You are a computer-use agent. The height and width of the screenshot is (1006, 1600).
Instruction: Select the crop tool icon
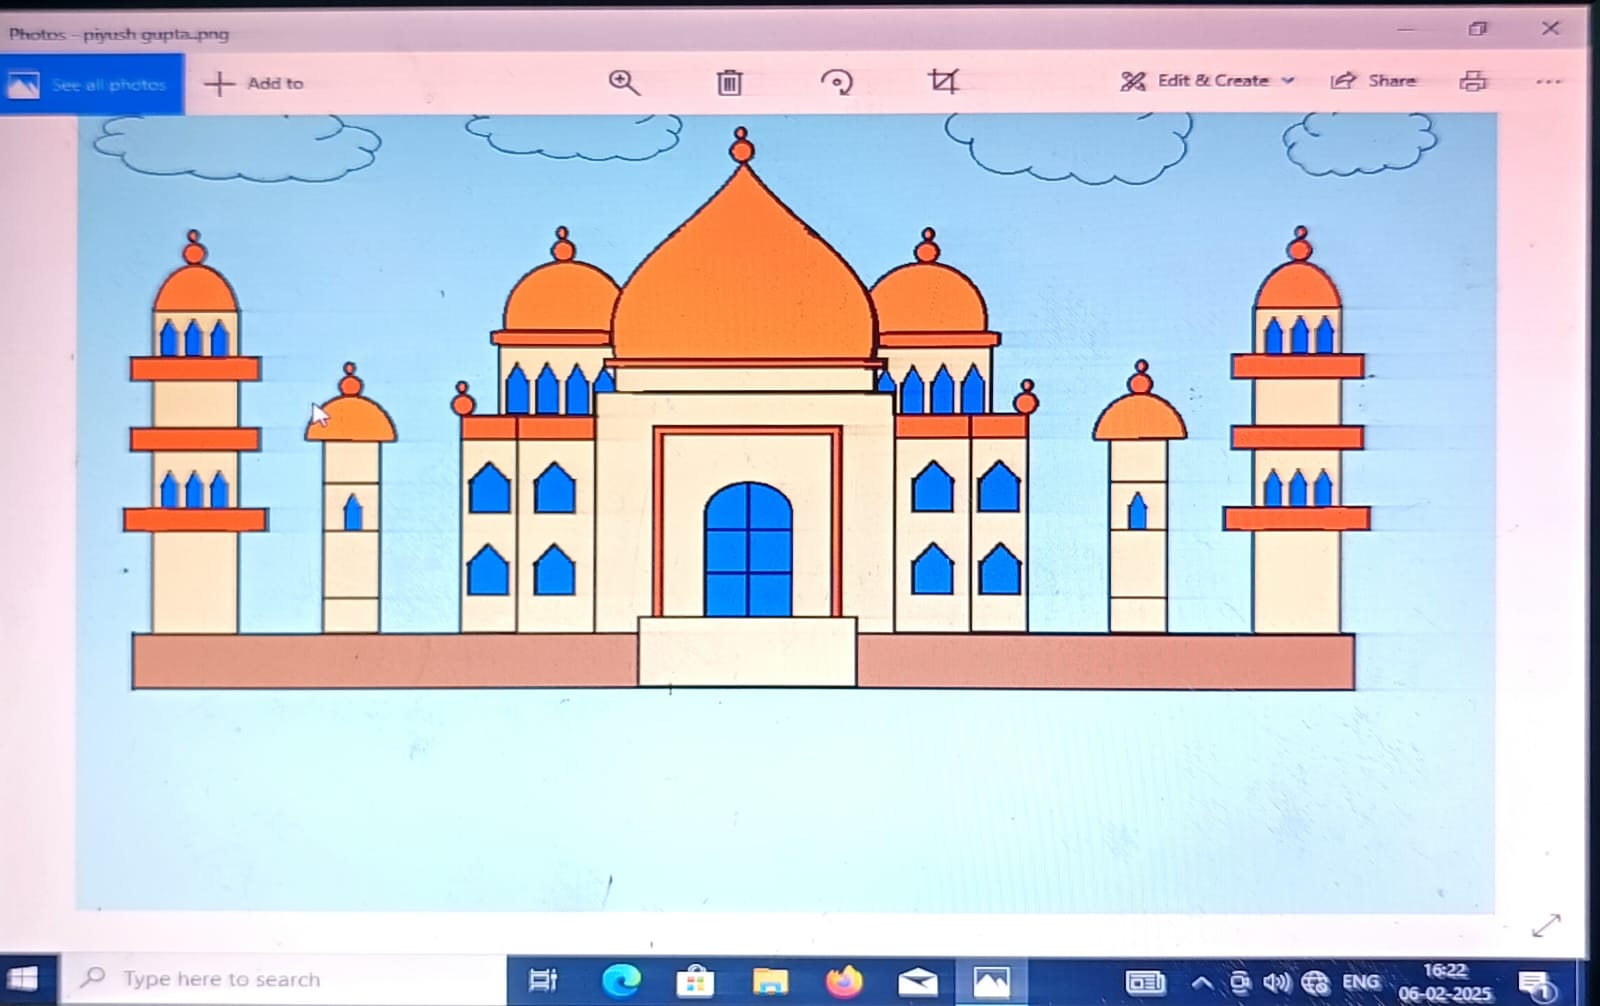click(943, 81)
